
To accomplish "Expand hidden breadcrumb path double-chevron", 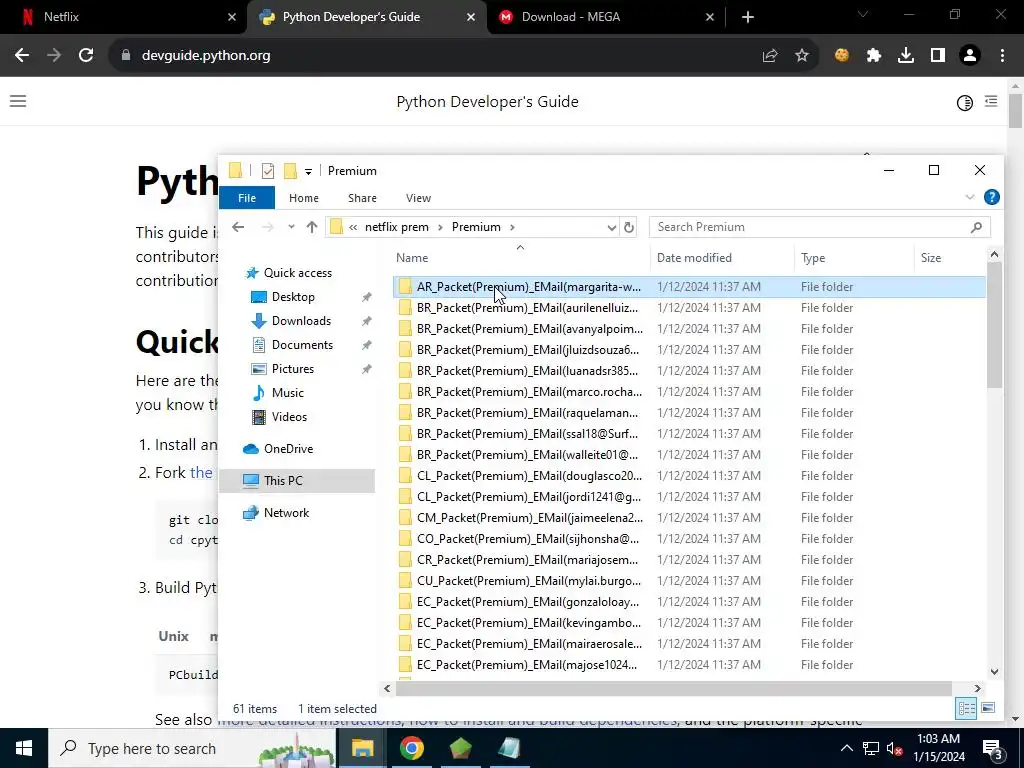I will click(353, 227).
